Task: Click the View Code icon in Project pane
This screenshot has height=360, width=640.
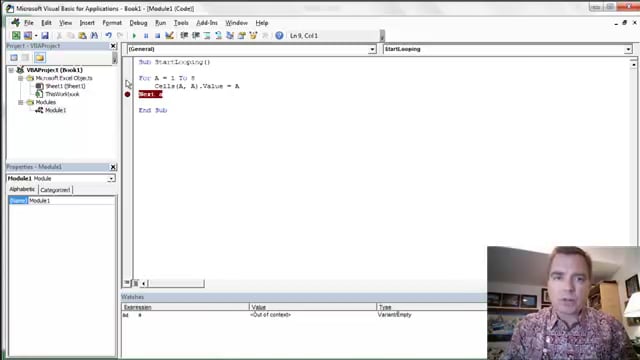Action: [x=14, y=58]
